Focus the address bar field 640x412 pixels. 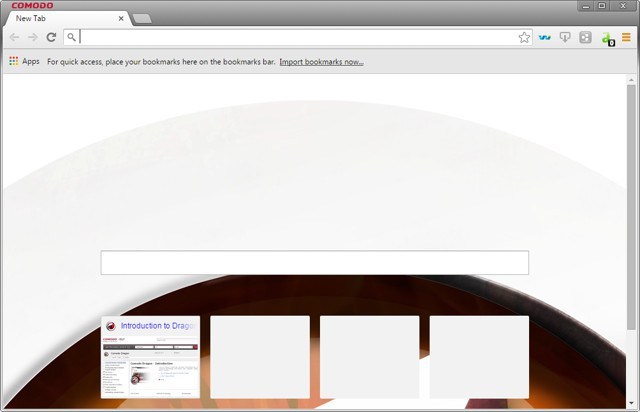298,37
